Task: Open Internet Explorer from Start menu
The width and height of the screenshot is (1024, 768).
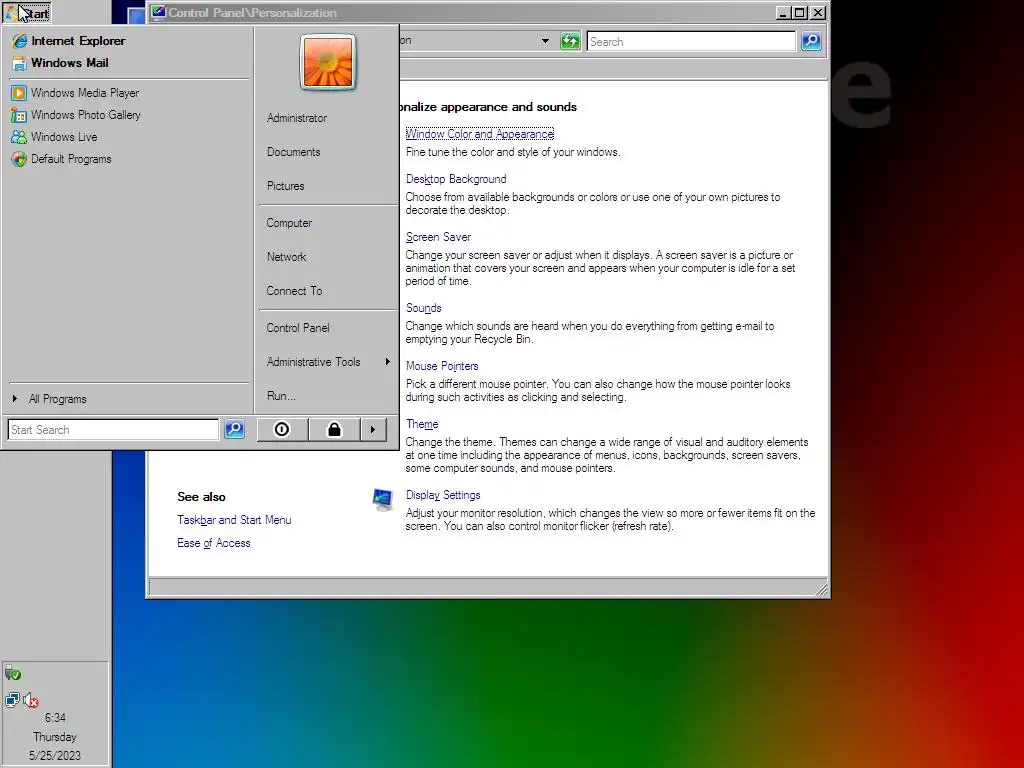Action: pyautogui.click(x=69, y=40)
